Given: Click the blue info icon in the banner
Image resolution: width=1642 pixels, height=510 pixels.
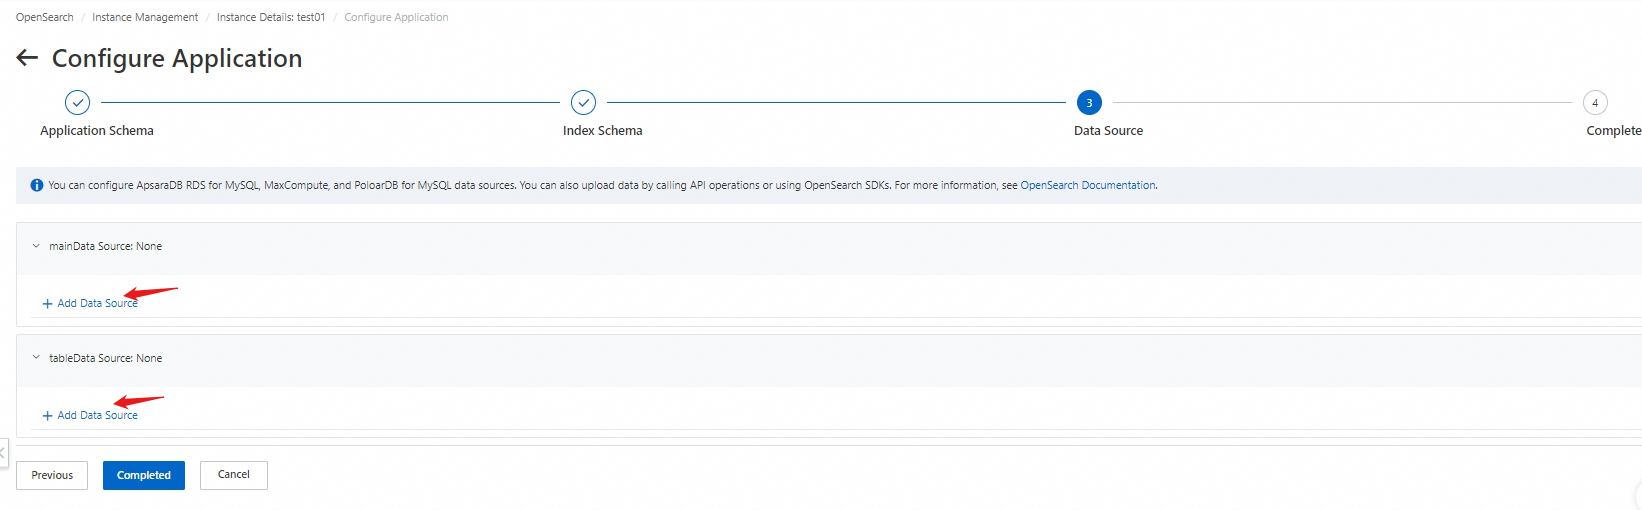Looking at the screenshot, I should pos(37,185).
